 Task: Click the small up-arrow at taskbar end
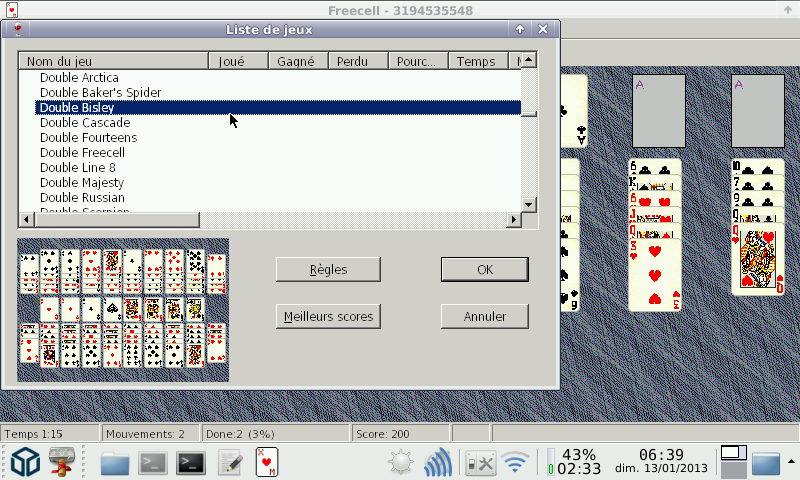791,461
